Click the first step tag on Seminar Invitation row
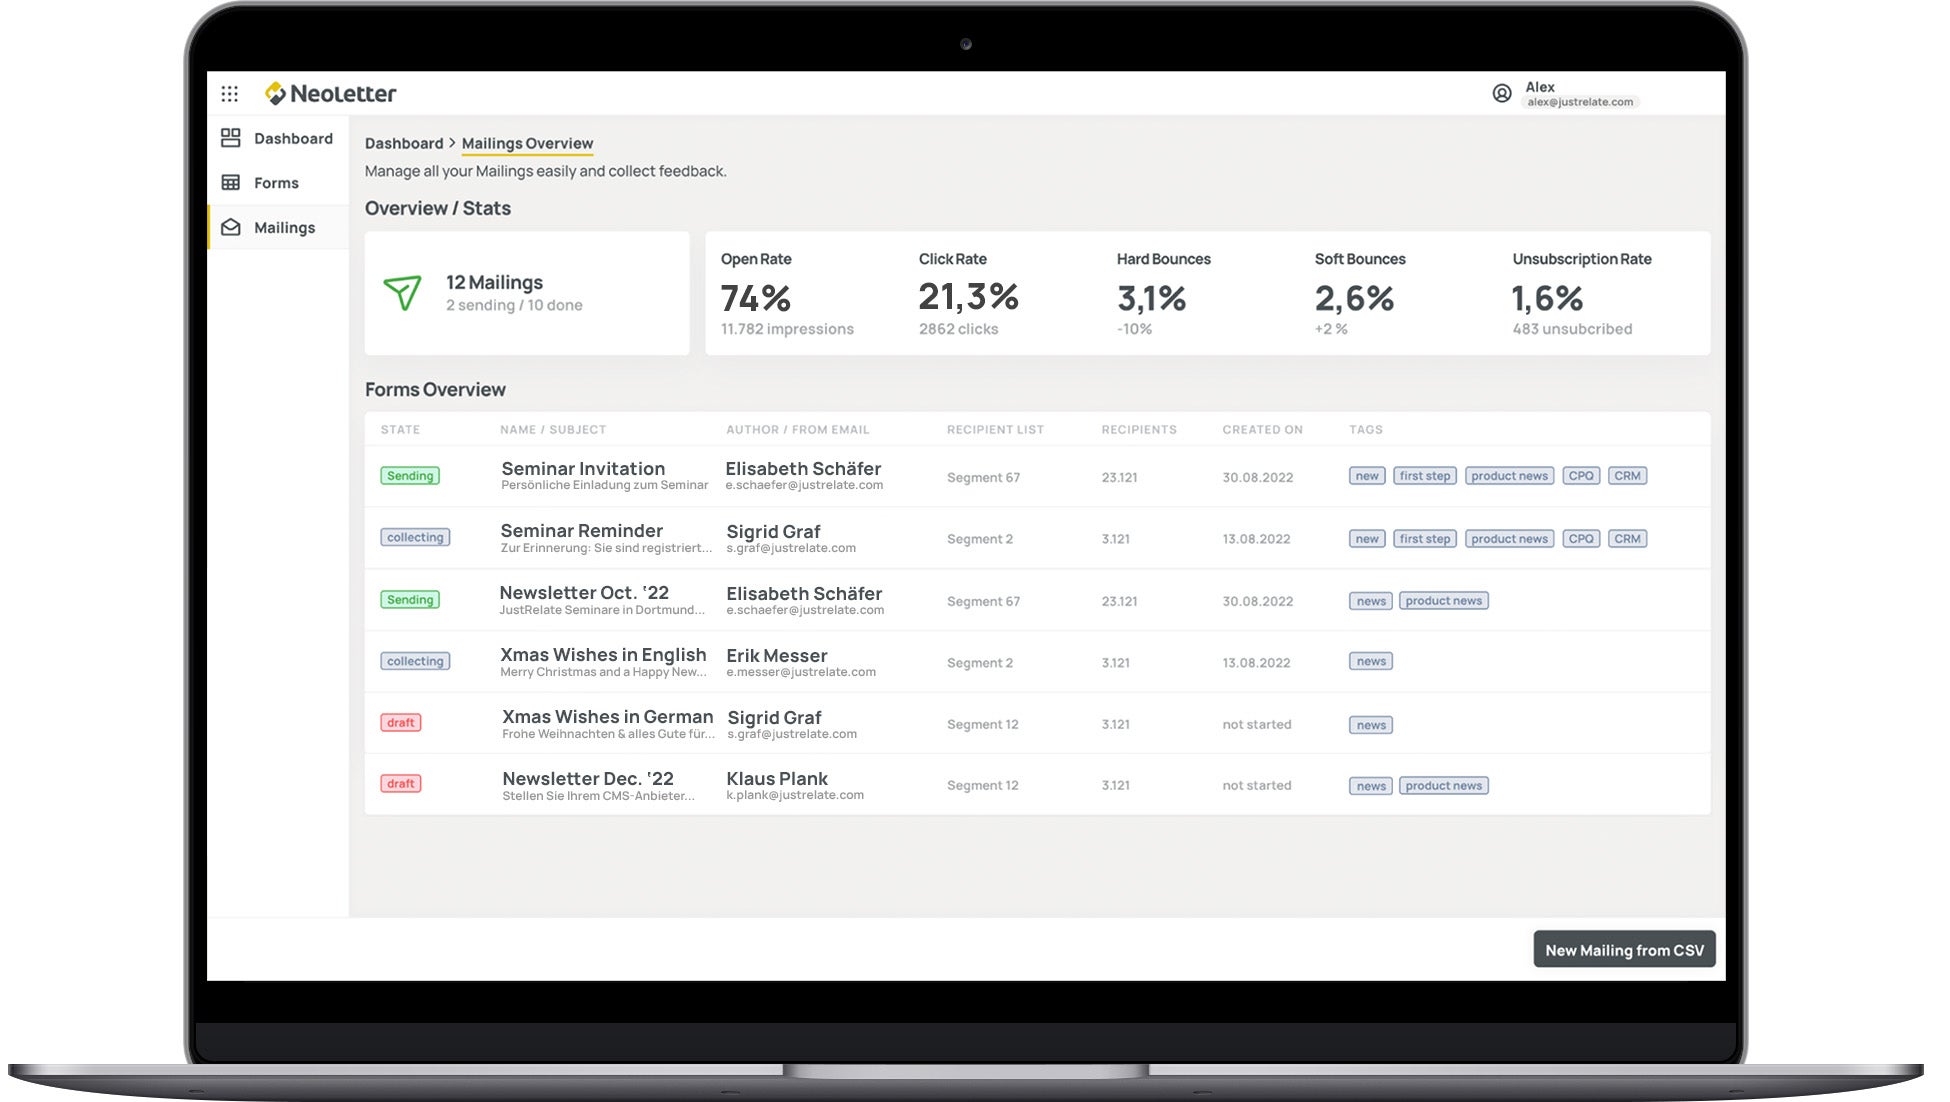Screen dimensions: 1950x1102 tap(1424, 476)
